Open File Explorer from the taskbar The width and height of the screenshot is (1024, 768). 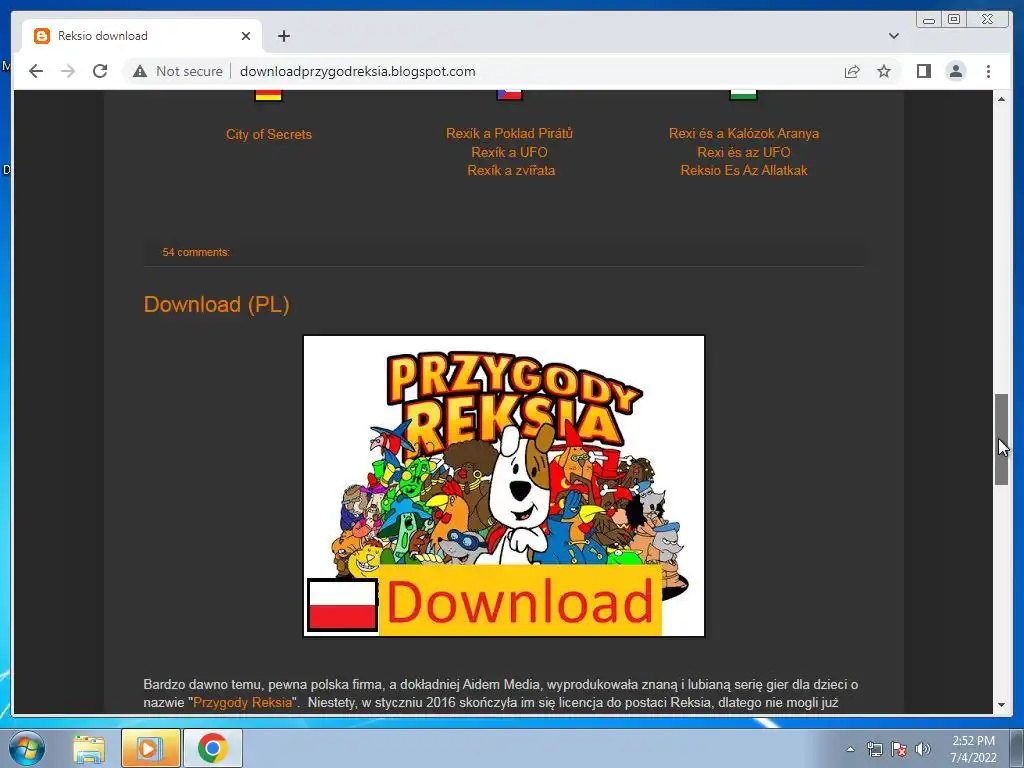(x=89, y=748)
